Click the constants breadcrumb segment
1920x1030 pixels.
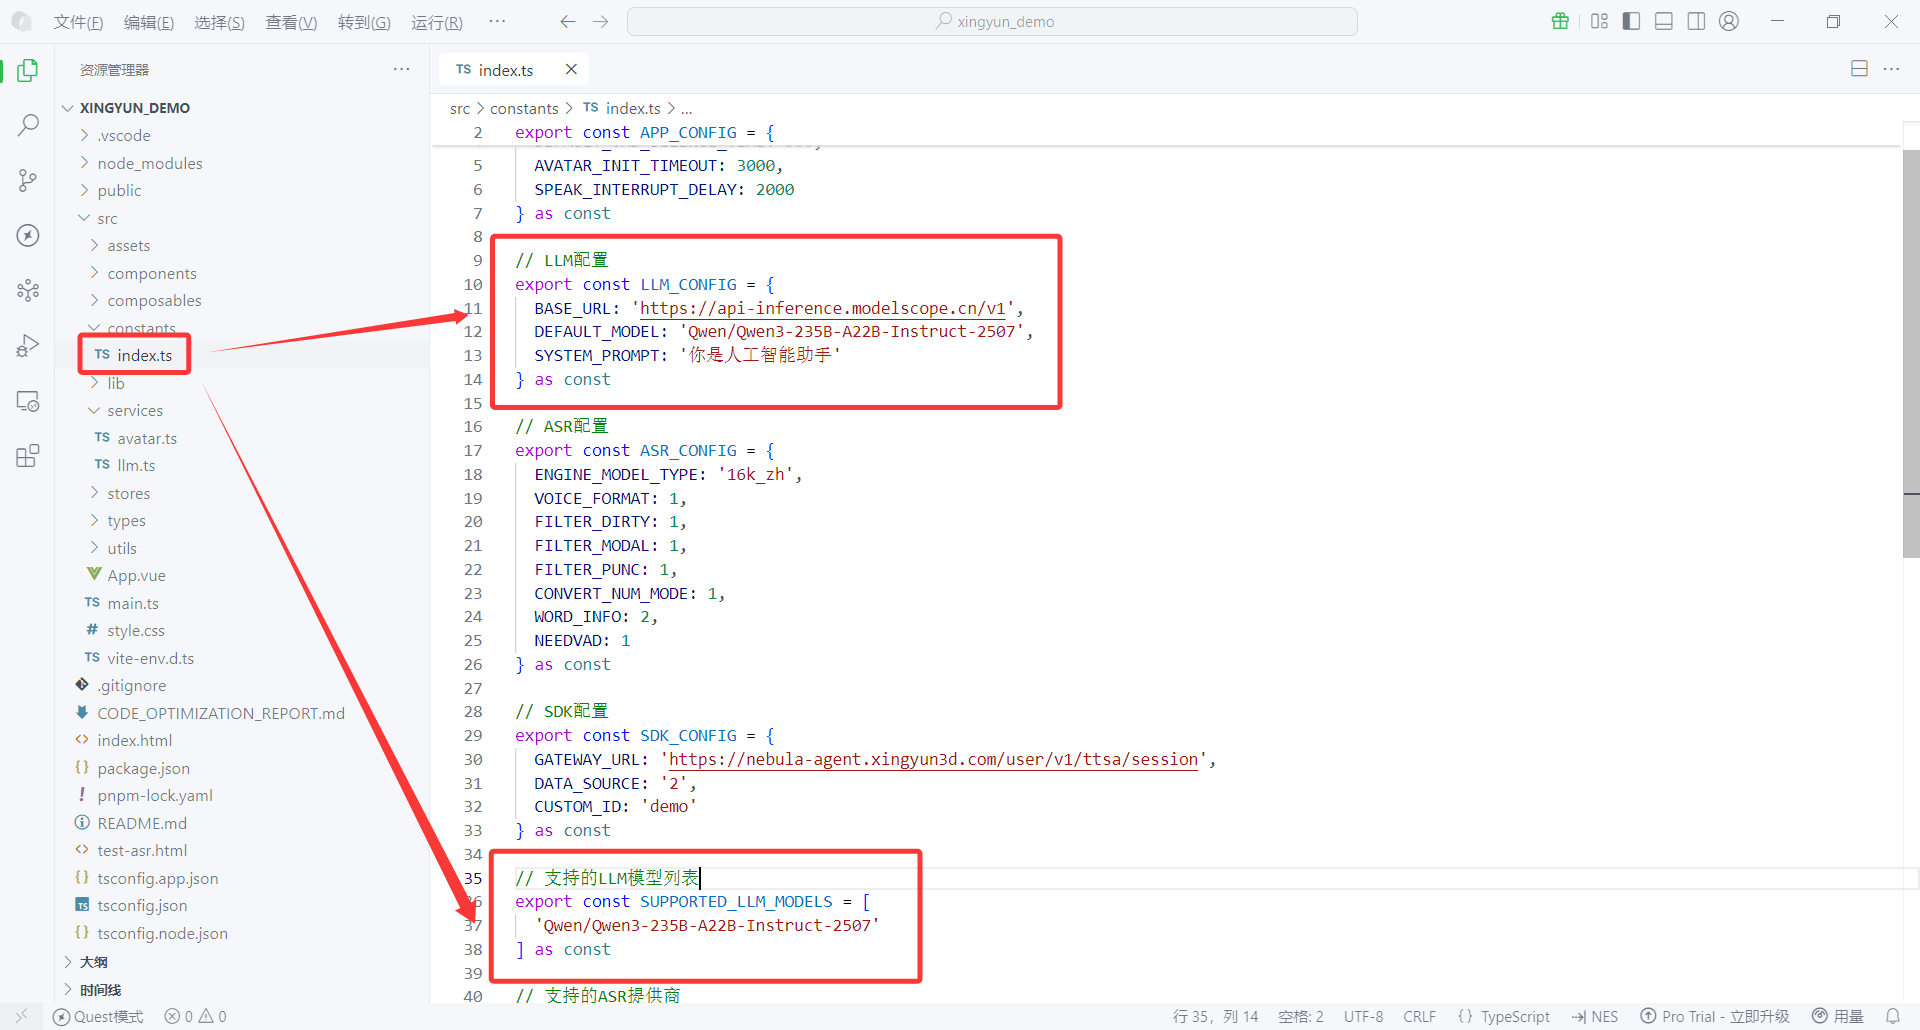pyautogui.click(x=524, y=108)
